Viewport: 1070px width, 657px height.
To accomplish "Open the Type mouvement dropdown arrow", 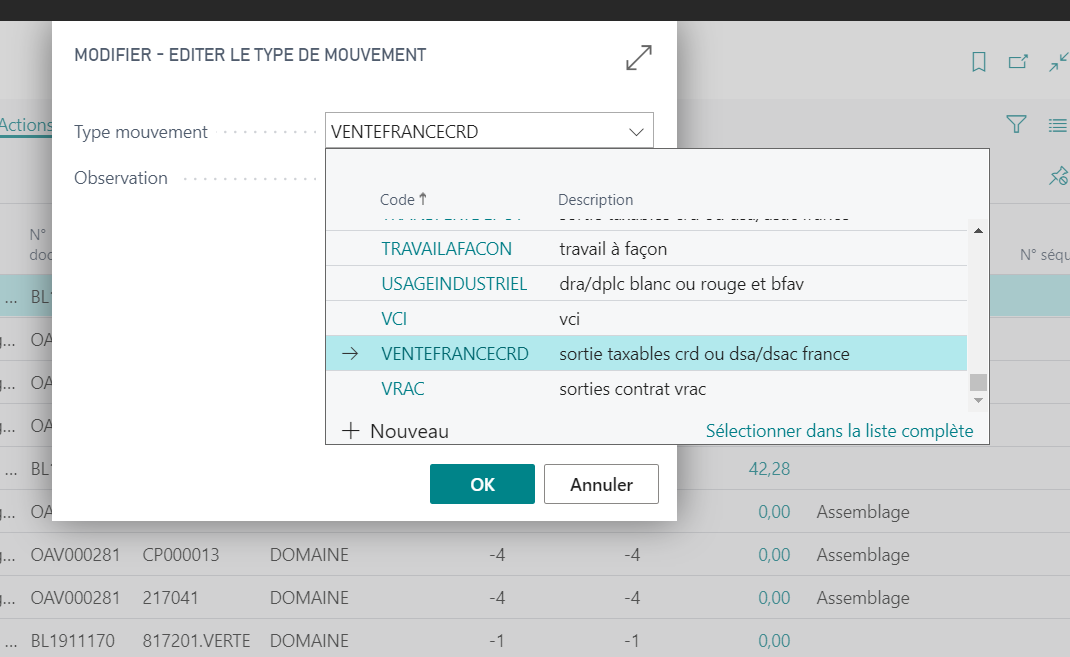I will point(636,132).
